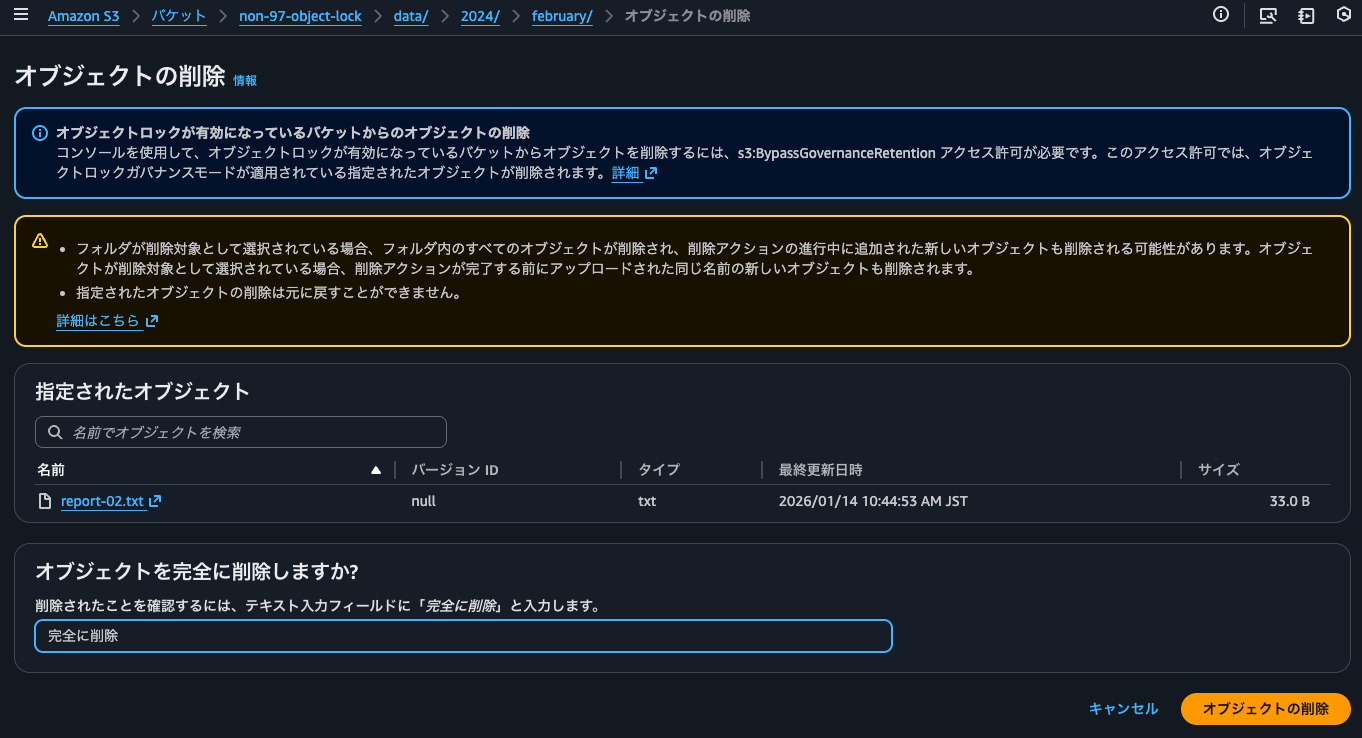Open the non-97-object-lock bucket breadcrumb
This screenshot has height=738, width=1362.
point(300,16)
